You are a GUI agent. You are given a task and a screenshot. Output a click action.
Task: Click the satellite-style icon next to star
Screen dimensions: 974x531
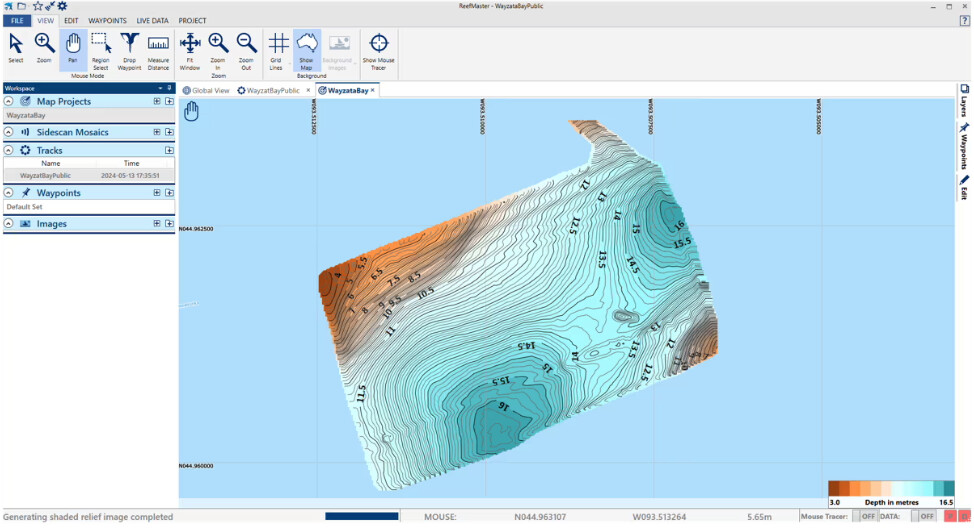[x=50, y=6]
